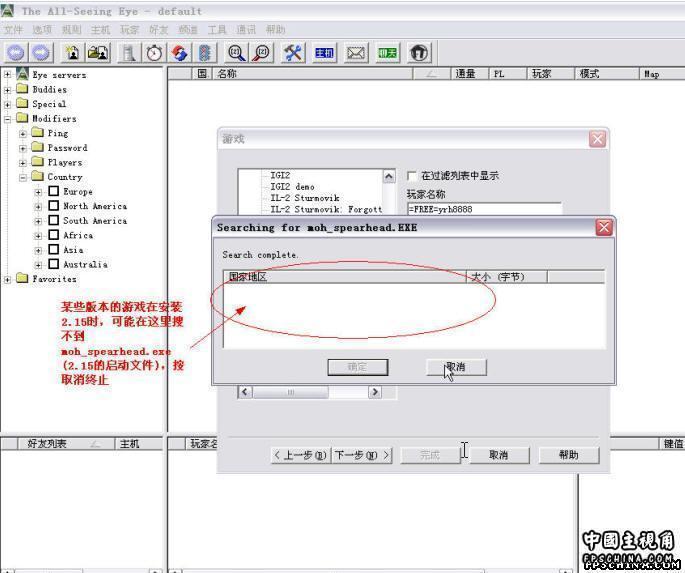Click the open profile folder-with-person icon
The image size is (685, 573).
(98, 53)
